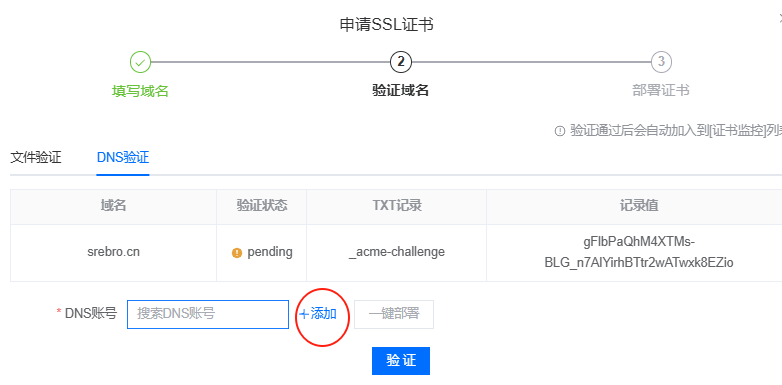Switch to the 文件验证 tab
The height and width of the screenshot is (385, 782).
click(36, 158)
